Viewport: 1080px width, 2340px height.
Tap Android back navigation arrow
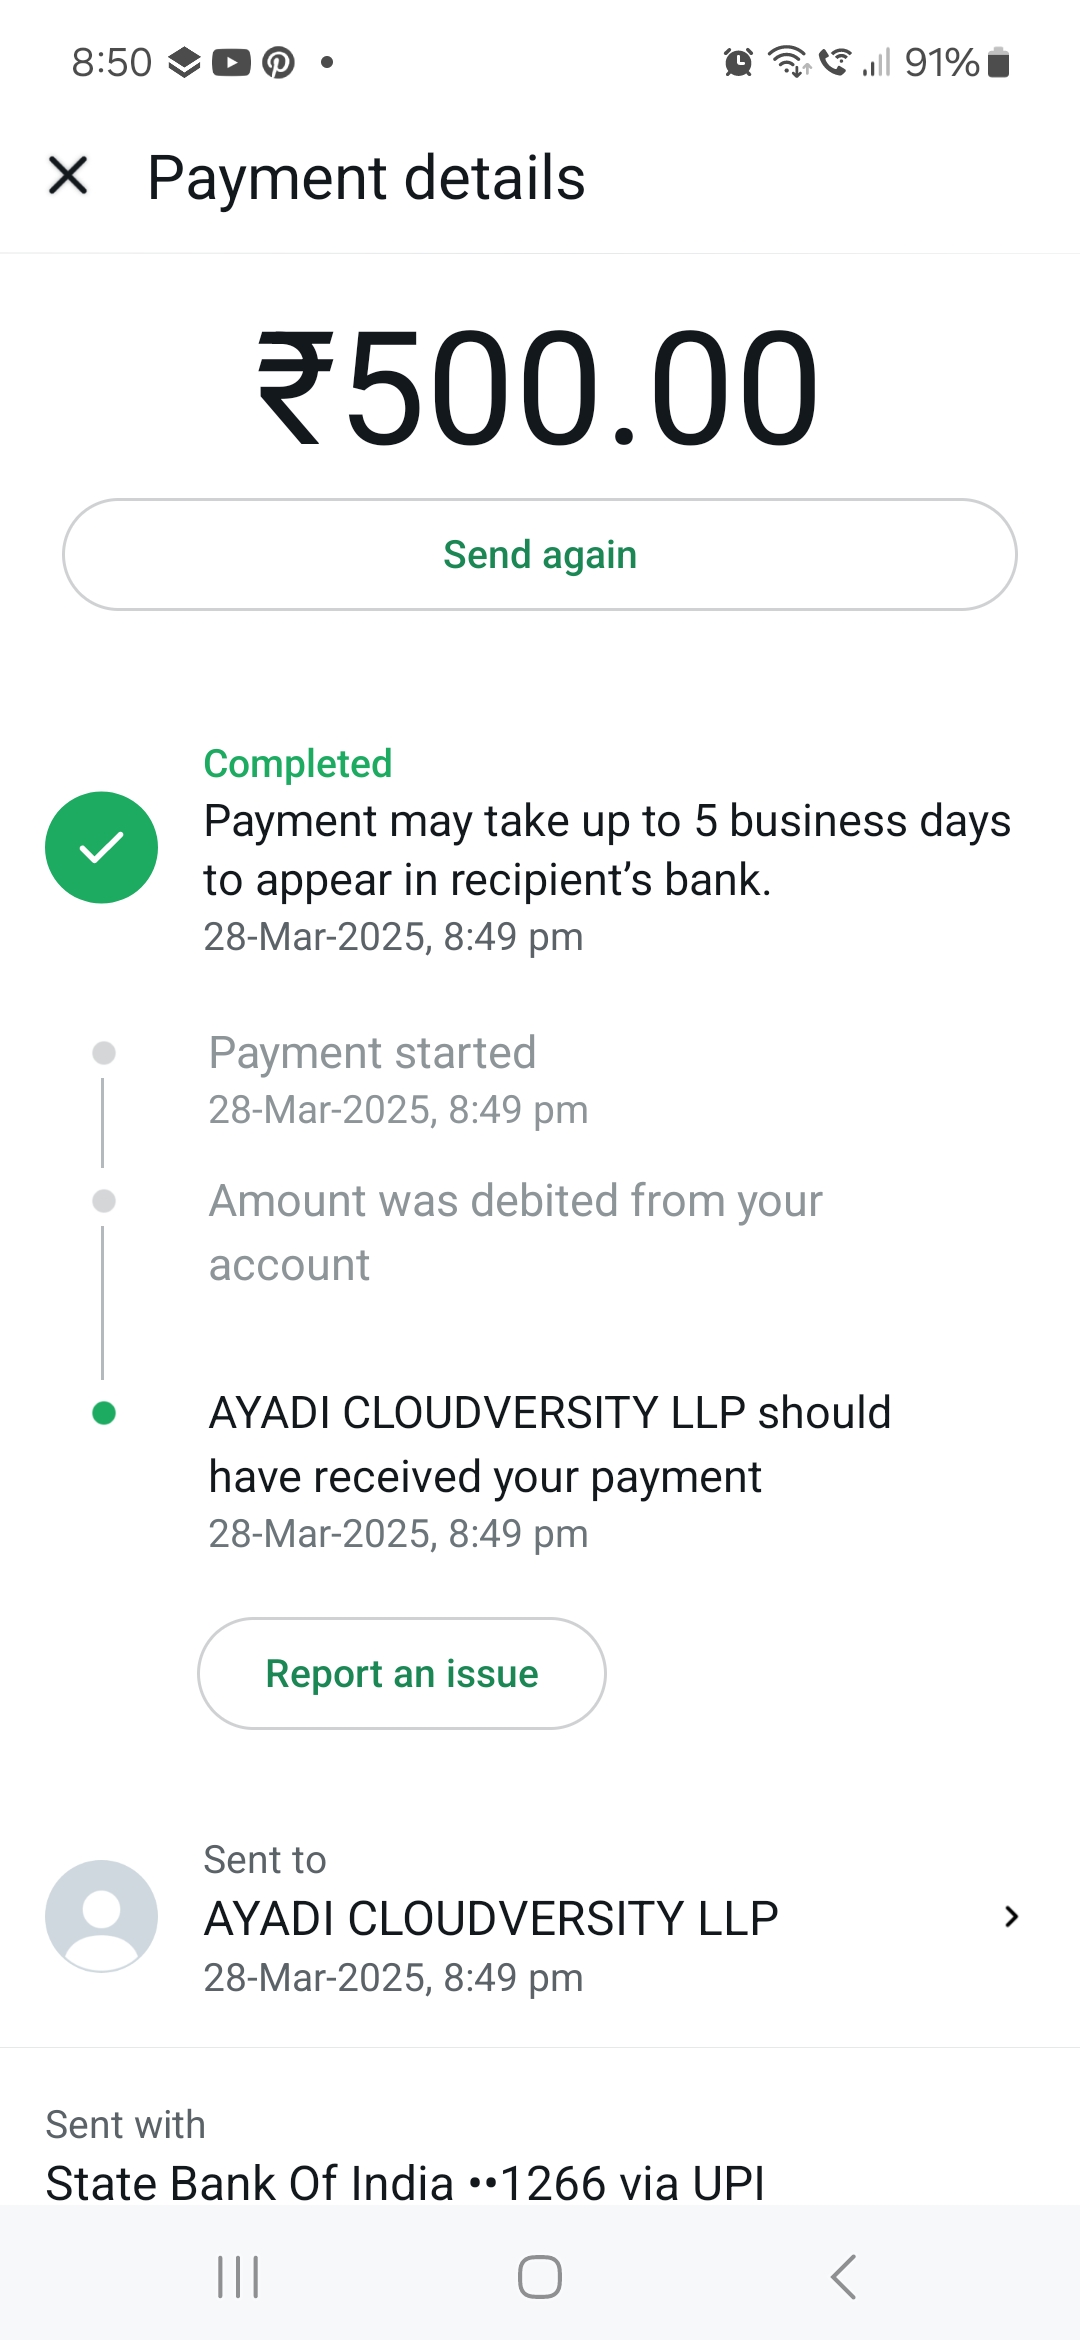(x=843, y=2277)
